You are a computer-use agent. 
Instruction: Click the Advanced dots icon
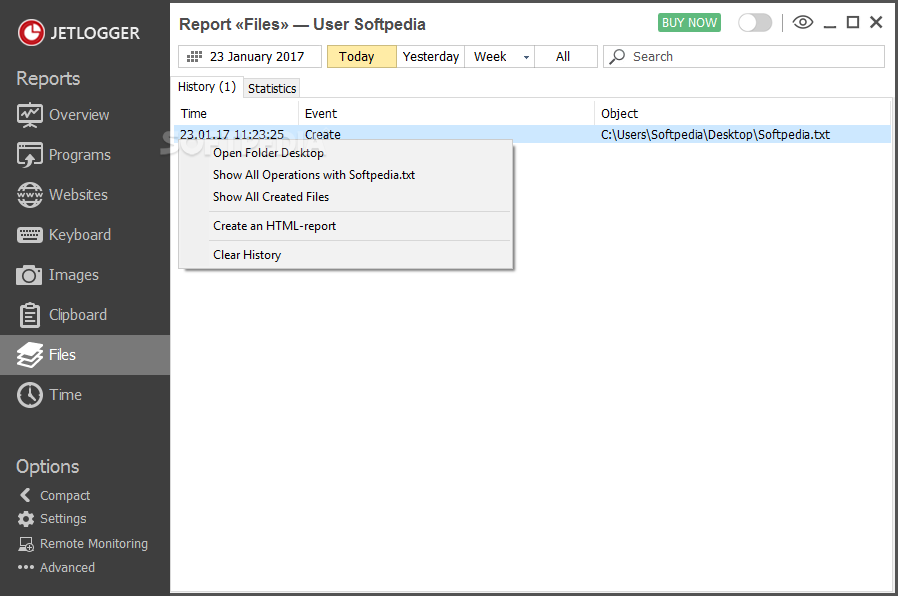(26, 567)
